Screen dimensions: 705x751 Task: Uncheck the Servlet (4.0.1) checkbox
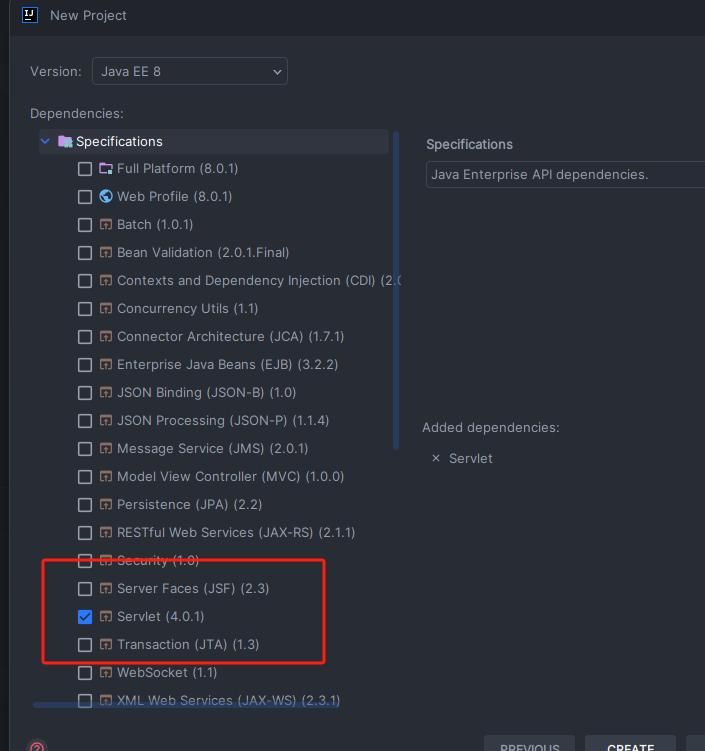(x=85, y=617)
